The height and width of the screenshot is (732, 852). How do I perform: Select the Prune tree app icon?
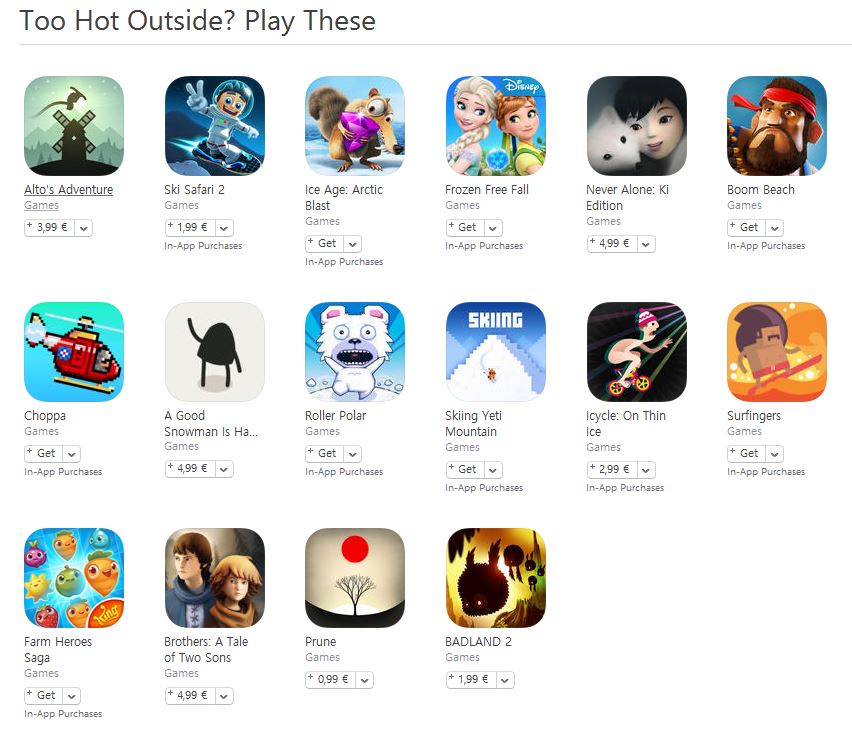[x=355, y=578]
